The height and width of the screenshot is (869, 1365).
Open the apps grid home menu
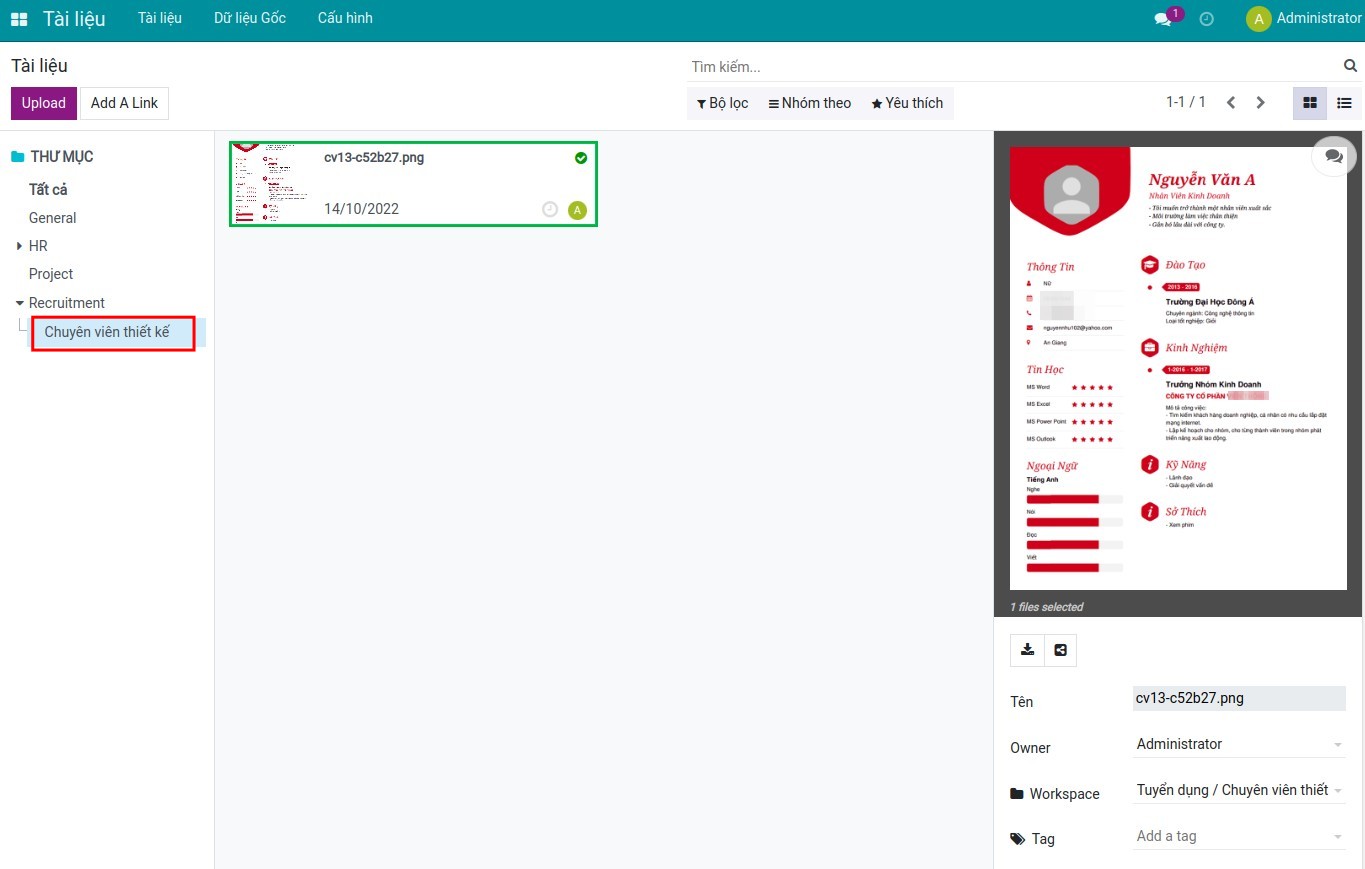click(x=19, y=19)
